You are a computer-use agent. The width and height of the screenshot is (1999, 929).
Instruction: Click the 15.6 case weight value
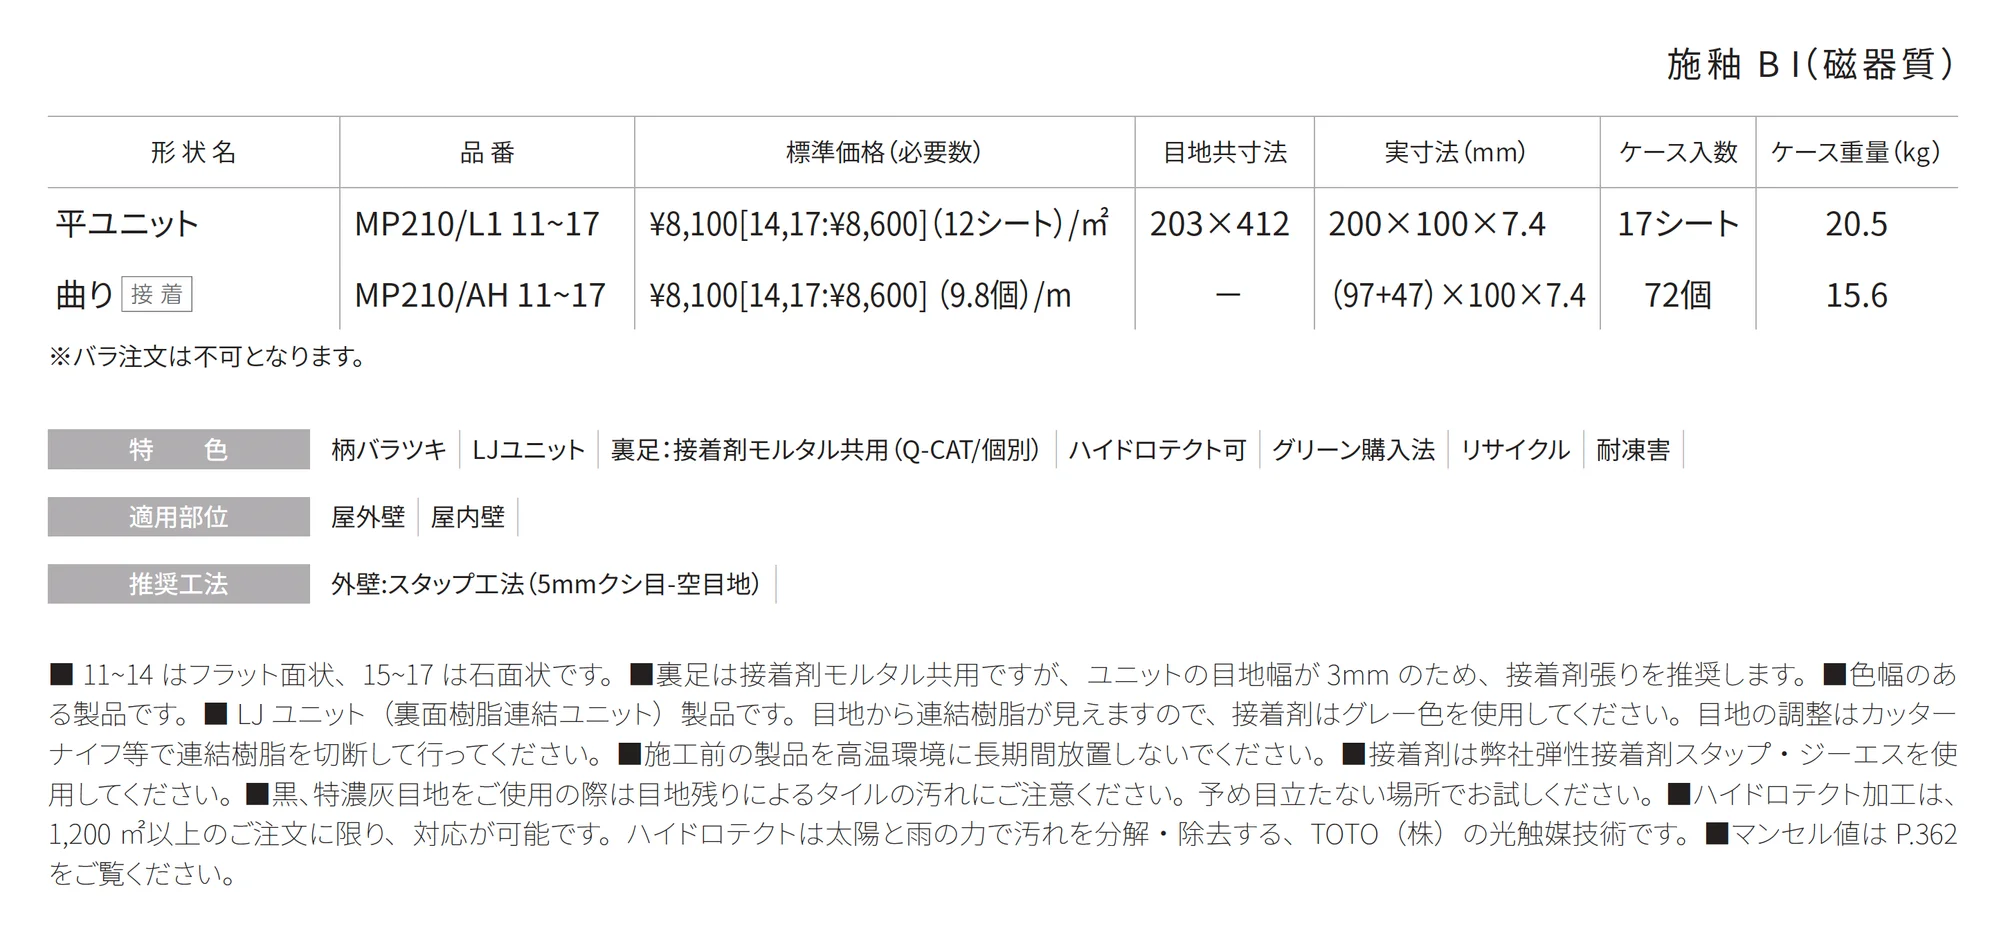[1856, 295]
